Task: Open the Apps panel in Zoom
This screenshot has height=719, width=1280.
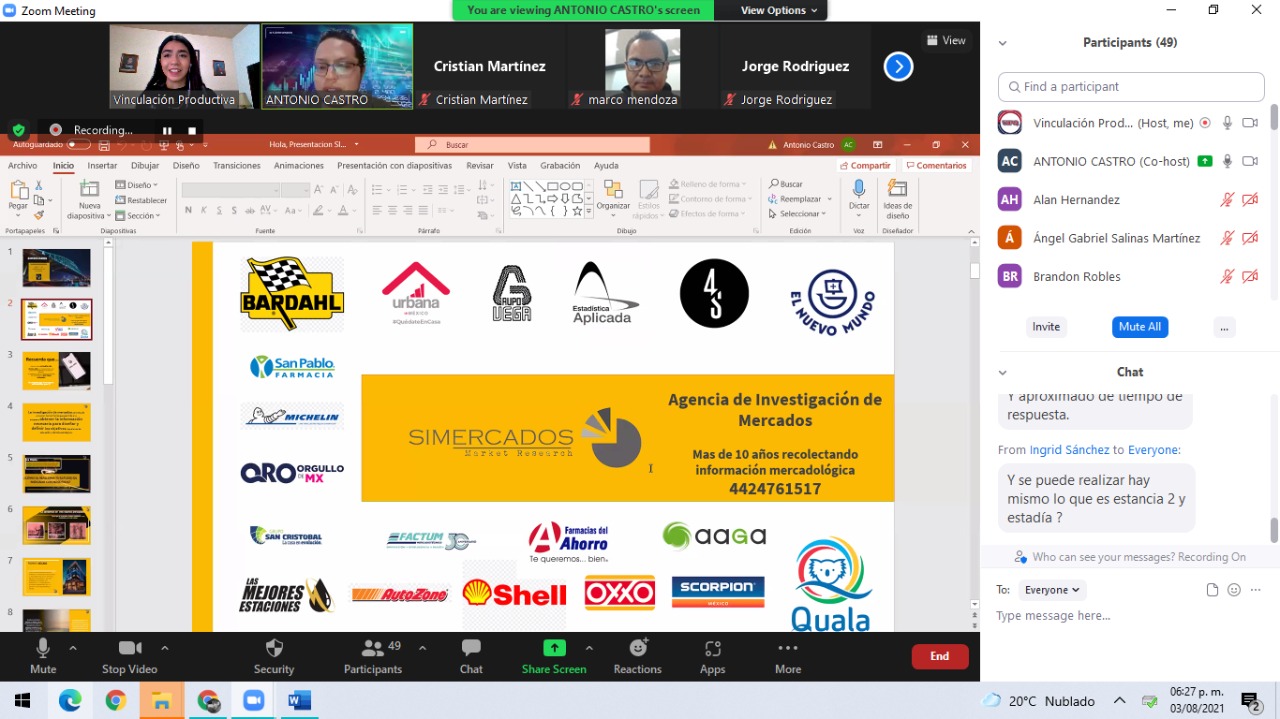Action: click(713, 656)
